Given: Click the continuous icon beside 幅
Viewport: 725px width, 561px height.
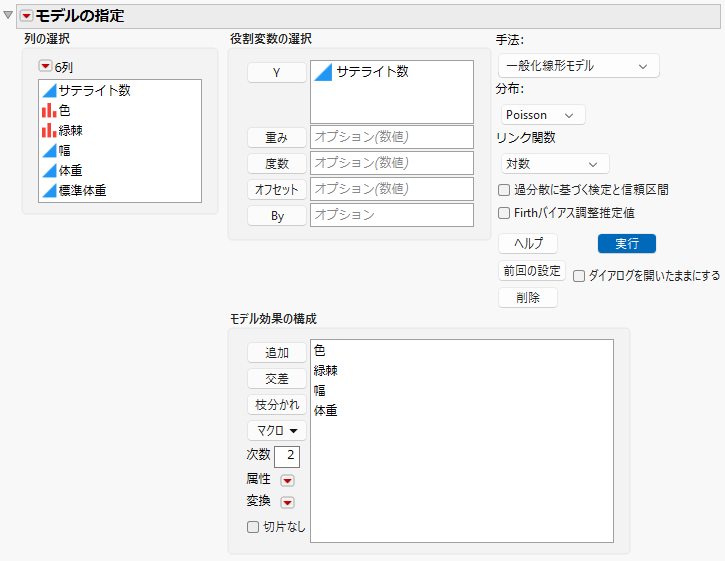Looking at the screenshot, I should coord(49,150).
